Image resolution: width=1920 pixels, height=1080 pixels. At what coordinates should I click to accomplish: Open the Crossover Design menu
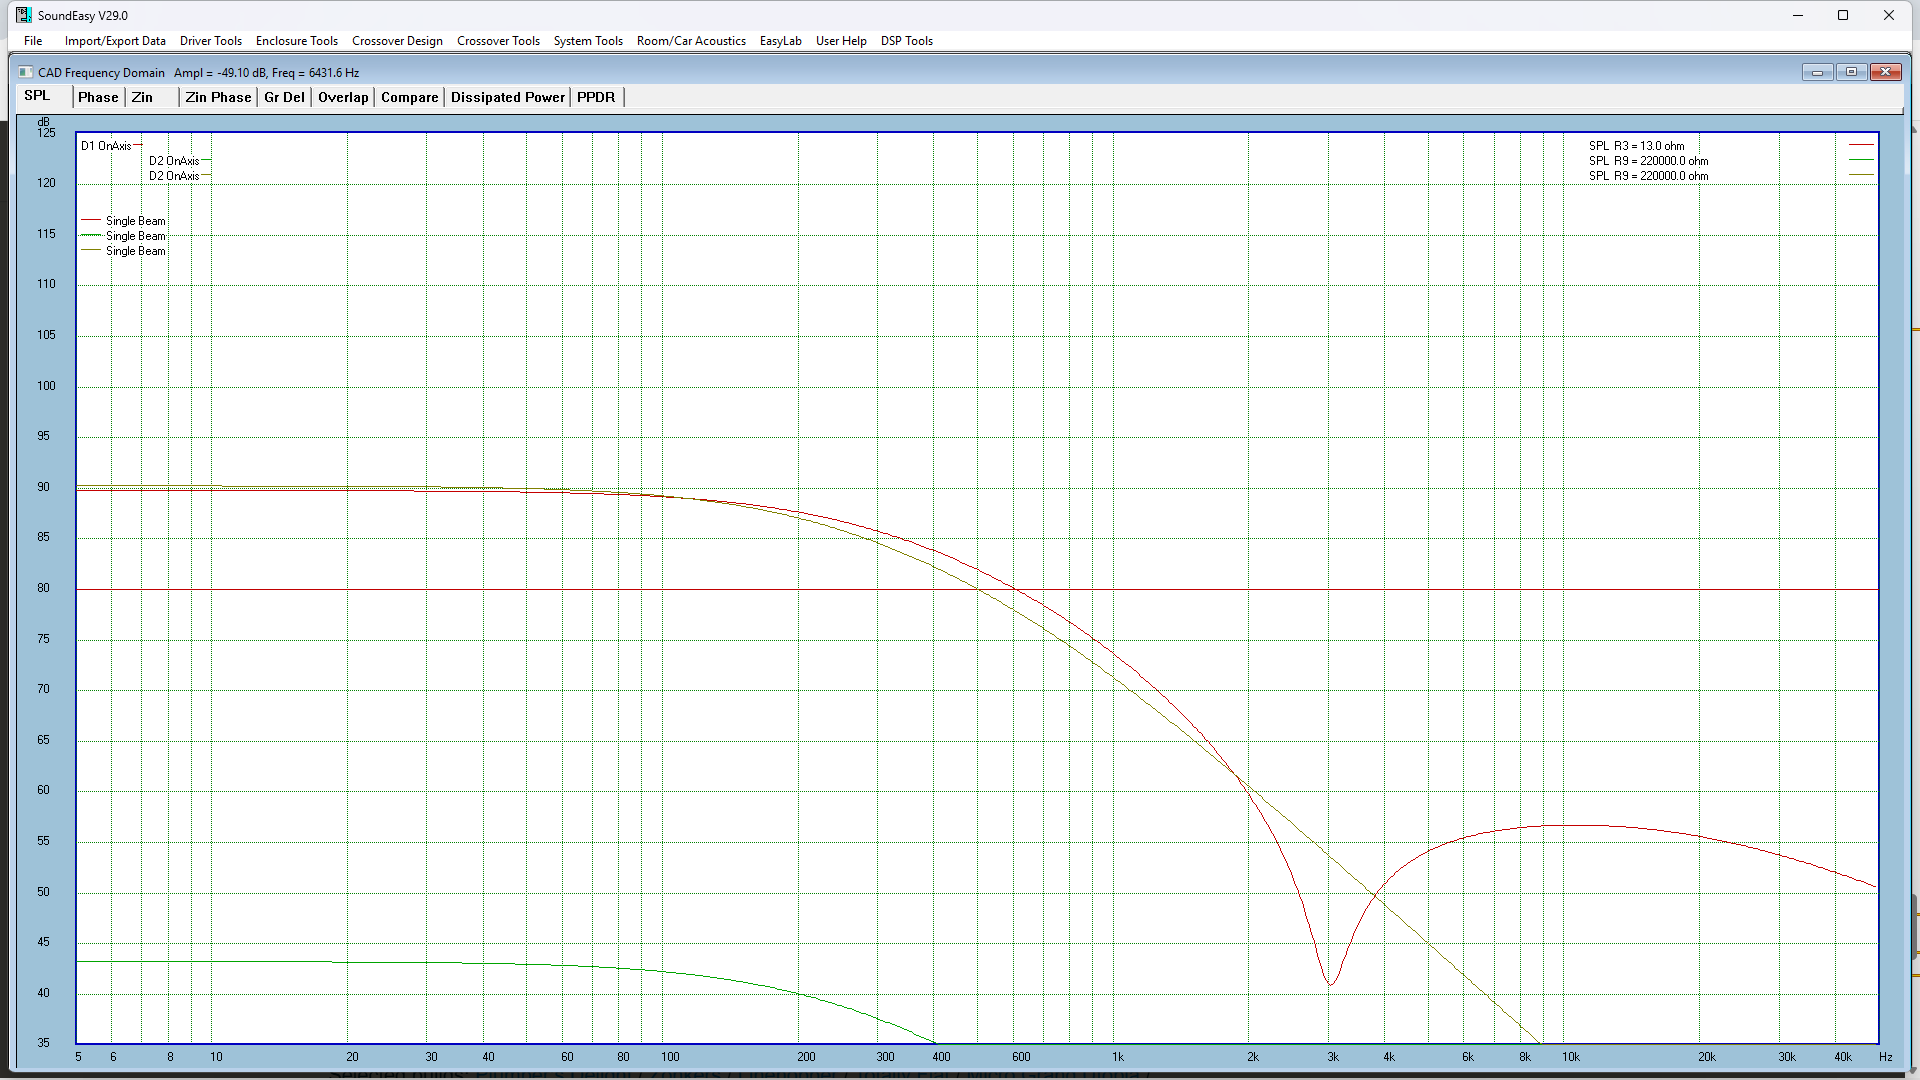coord(397,41)
